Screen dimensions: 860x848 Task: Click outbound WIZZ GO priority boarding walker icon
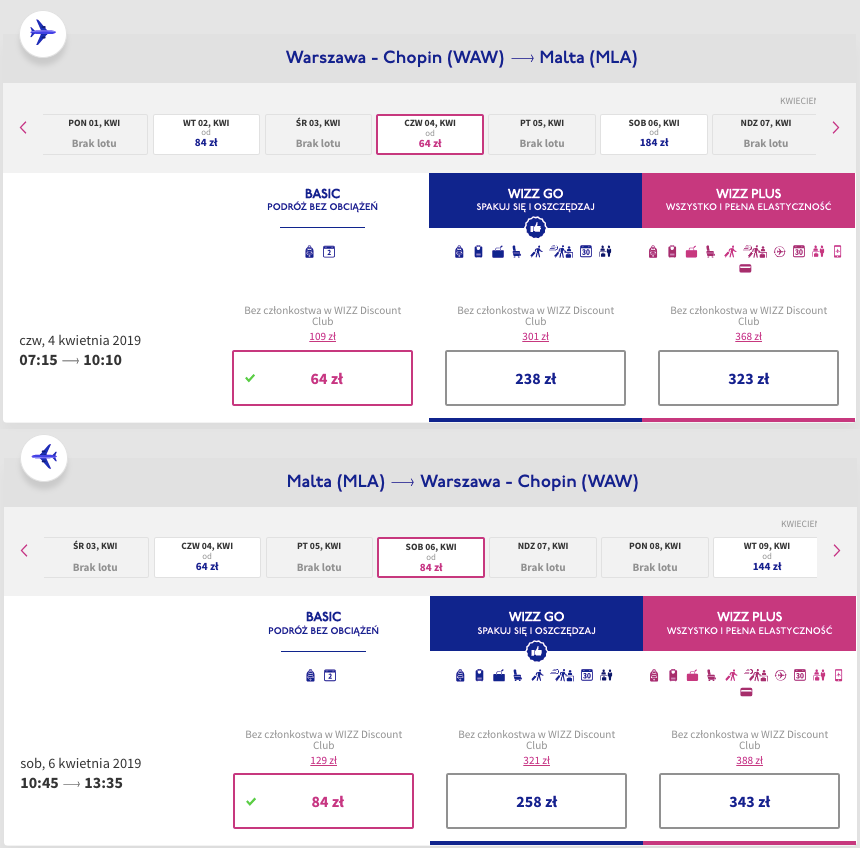point(537,252)
